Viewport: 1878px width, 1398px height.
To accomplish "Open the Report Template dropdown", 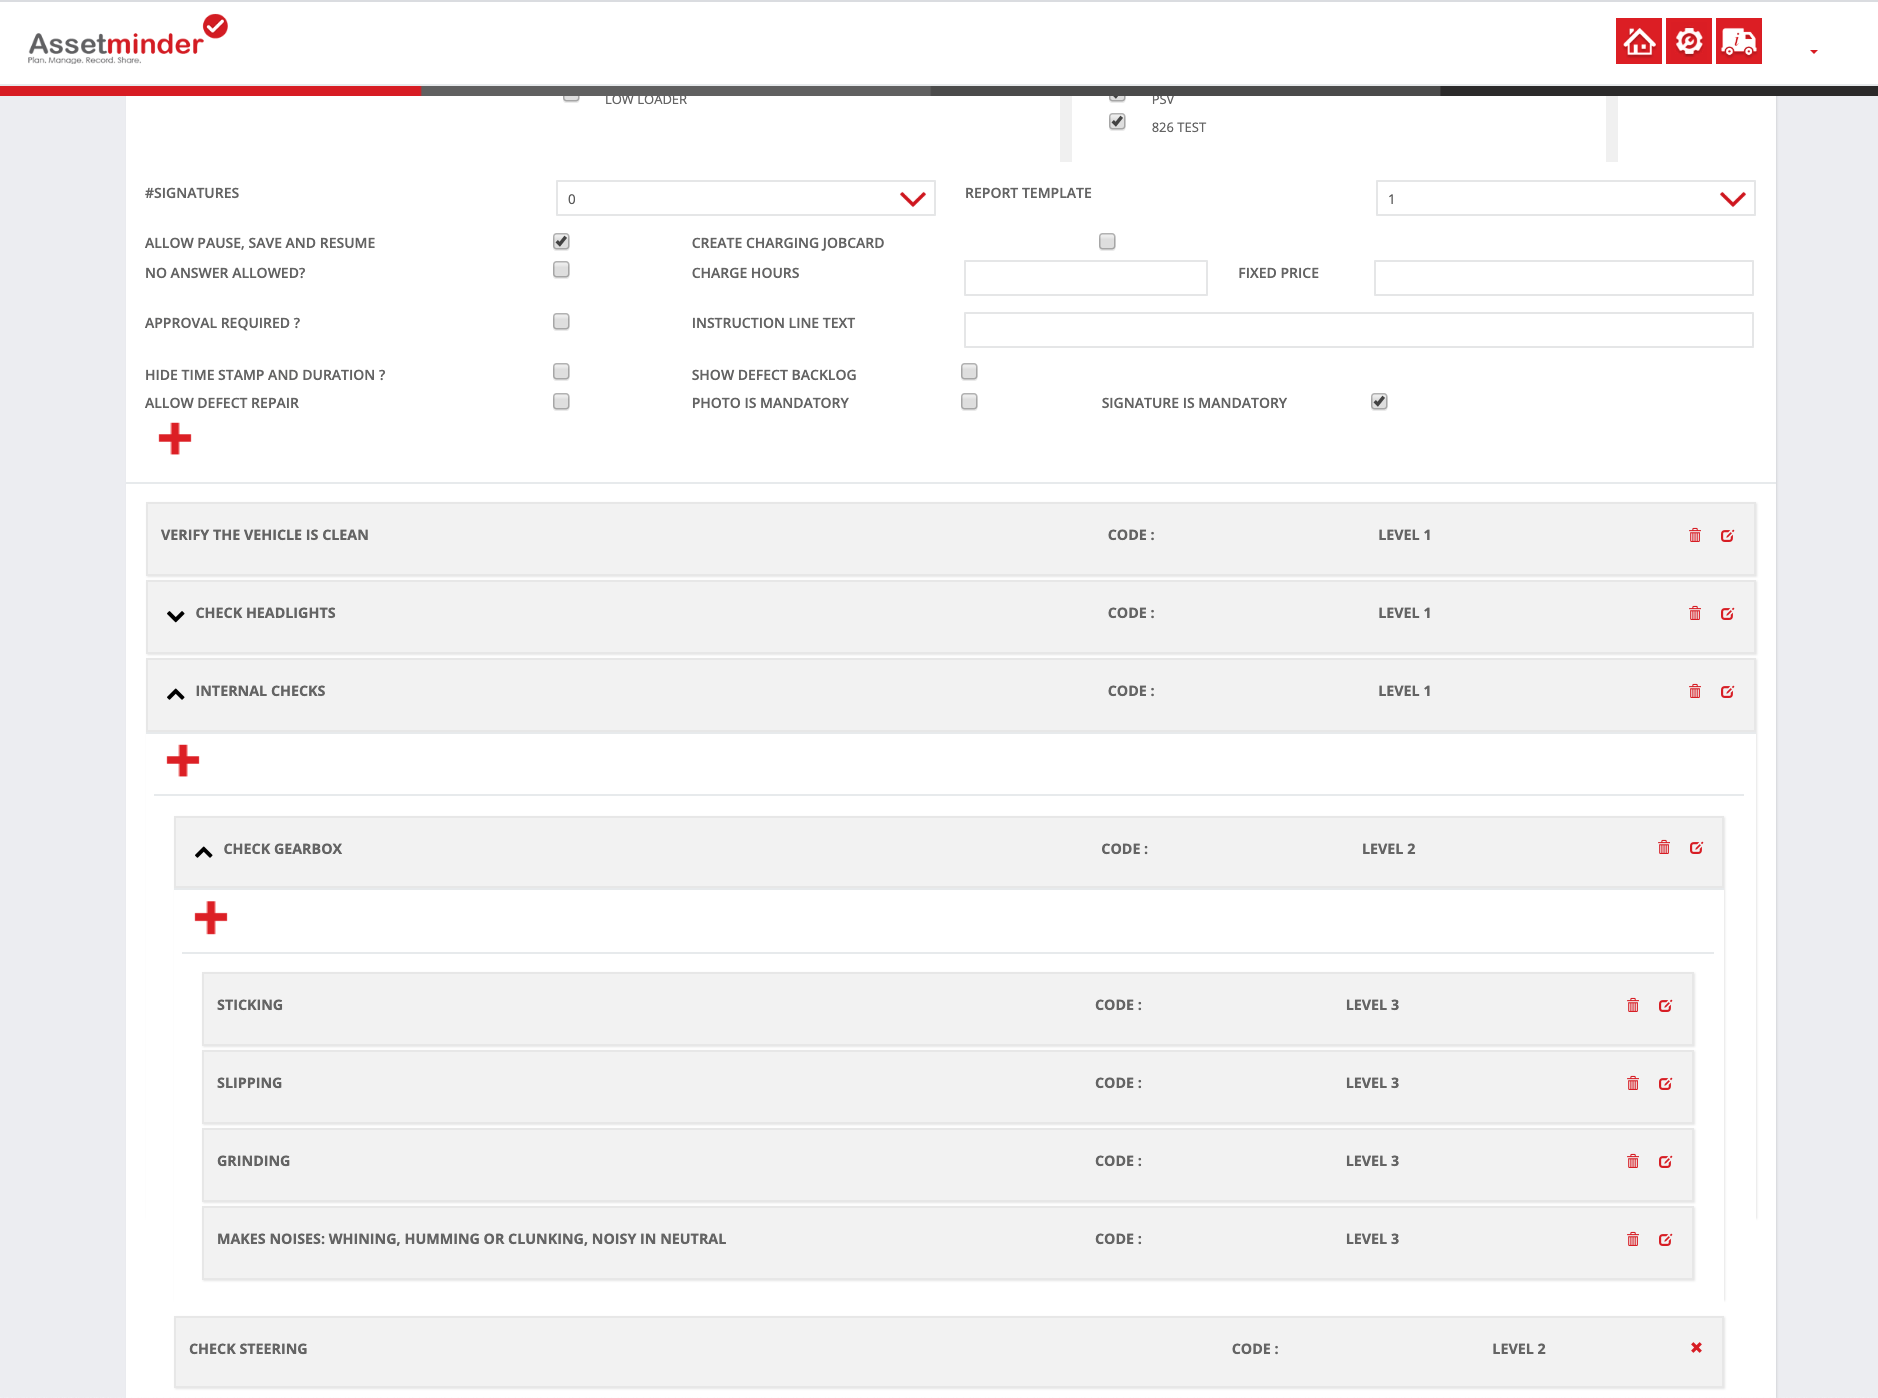I will pos(1565,198).
